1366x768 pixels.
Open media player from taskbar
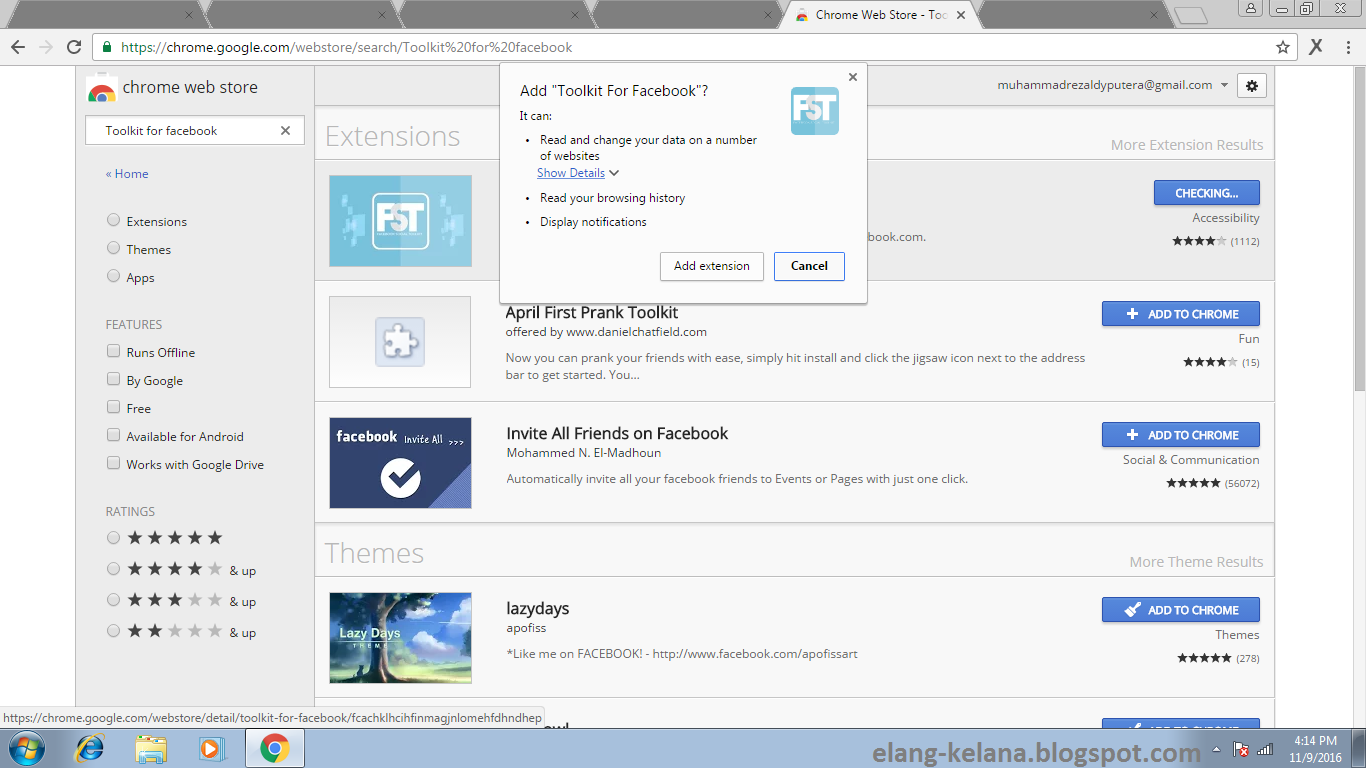[212, 748]
